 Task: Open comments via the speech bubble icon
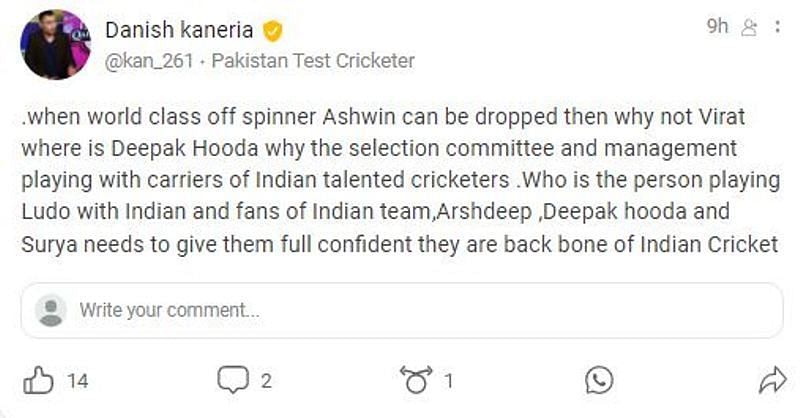click(232, 380)
